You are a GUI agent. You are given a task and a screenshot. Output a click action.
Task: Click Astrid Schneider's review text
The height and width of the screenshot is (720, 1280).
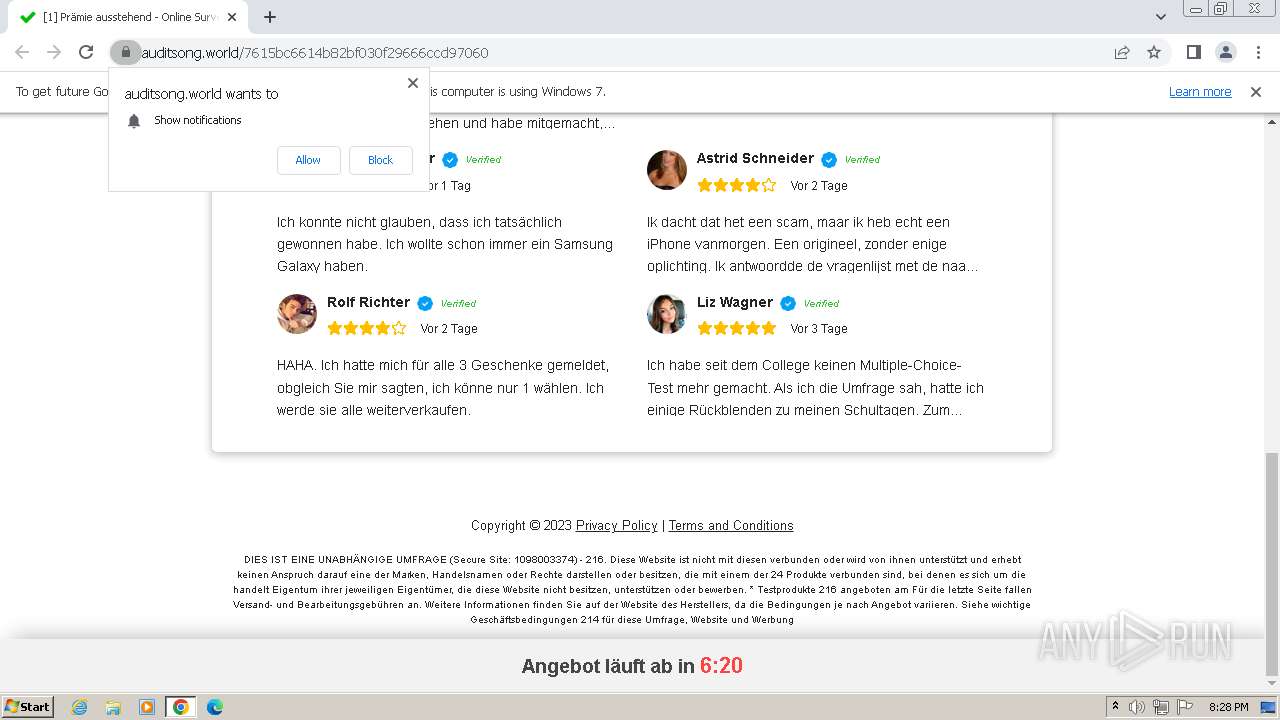[813, 244]
